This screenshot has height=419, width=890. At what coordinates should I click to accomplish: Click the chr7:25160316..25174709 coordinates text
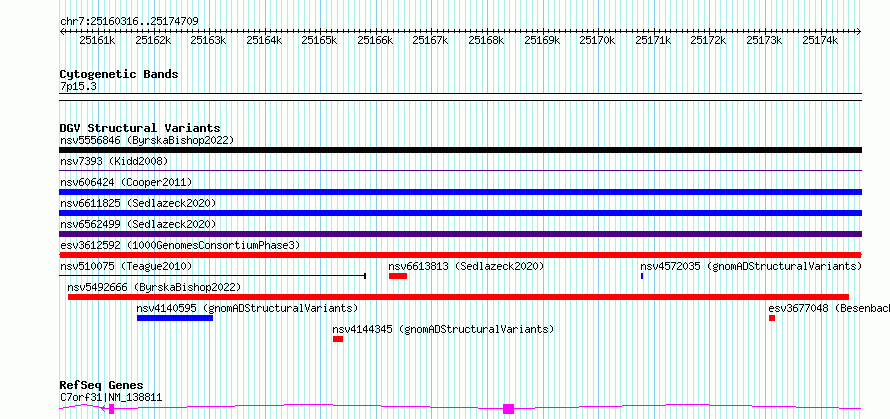(129, 22)
